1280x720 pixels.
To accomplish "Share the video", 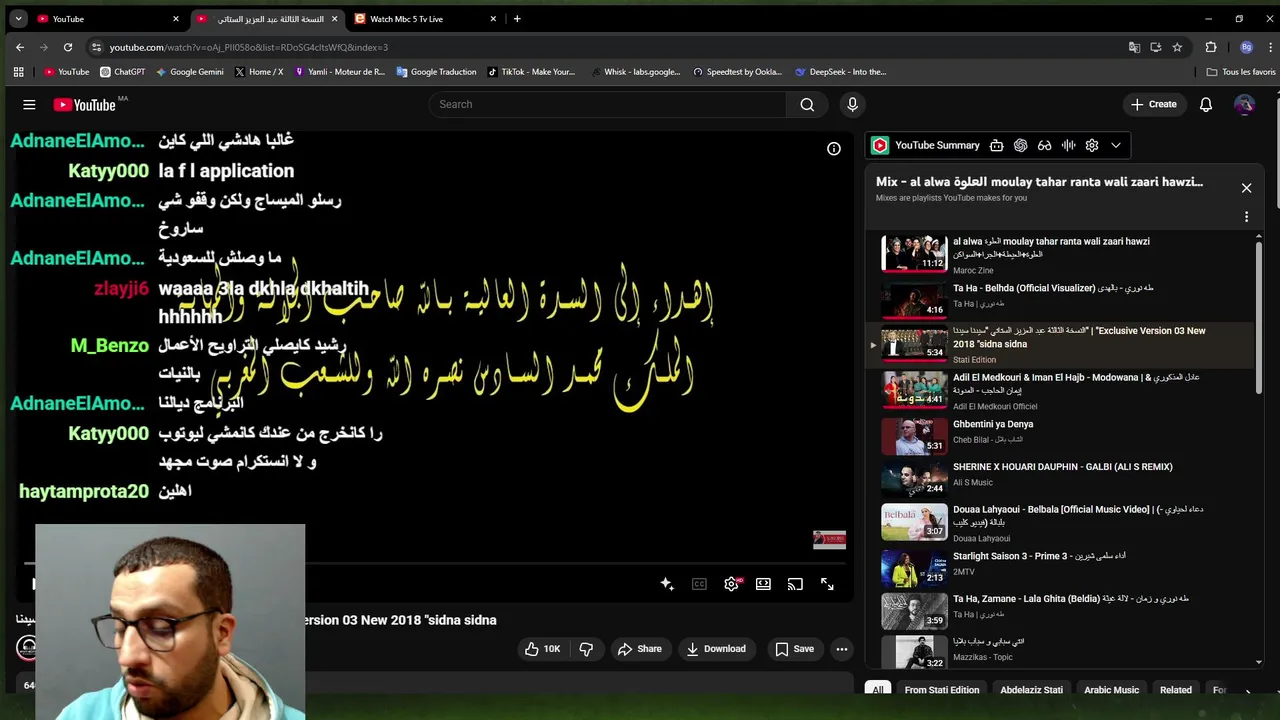I will coord(639,649).
